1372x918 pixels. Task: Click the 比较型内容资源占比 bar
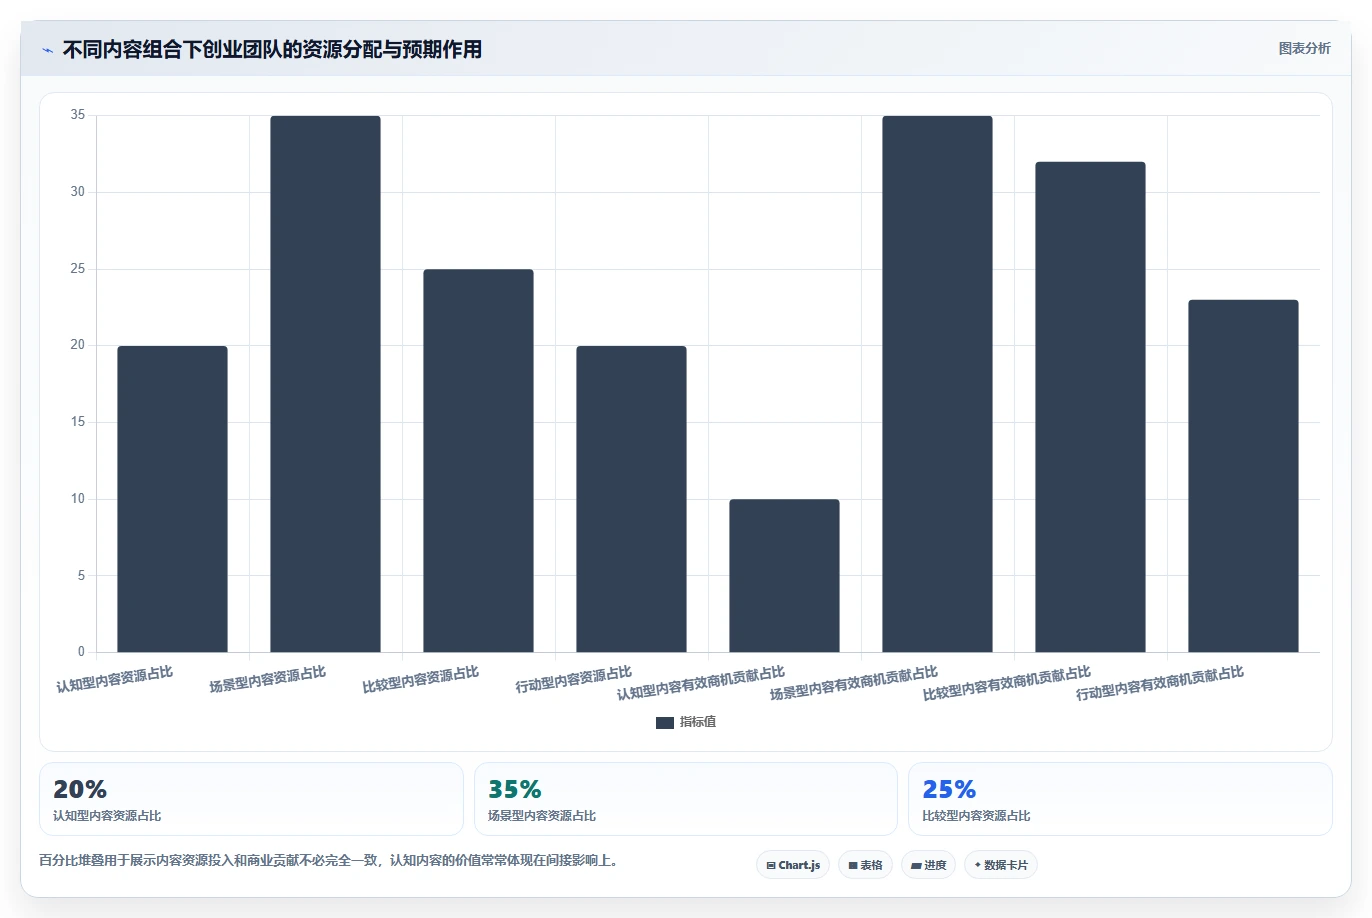coord(478,461)
